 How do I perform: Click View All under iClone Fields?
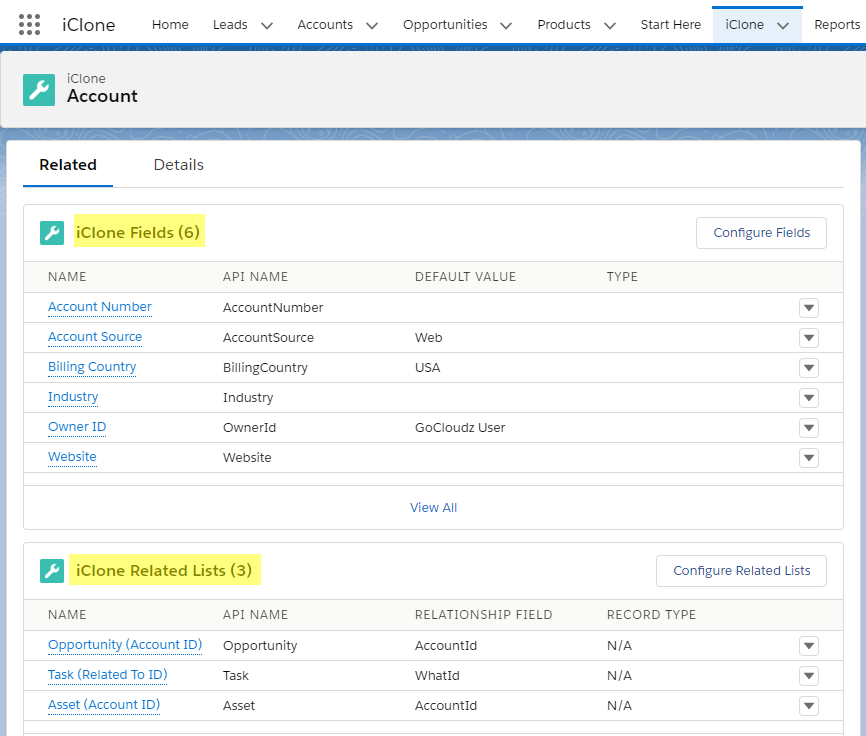434,507
